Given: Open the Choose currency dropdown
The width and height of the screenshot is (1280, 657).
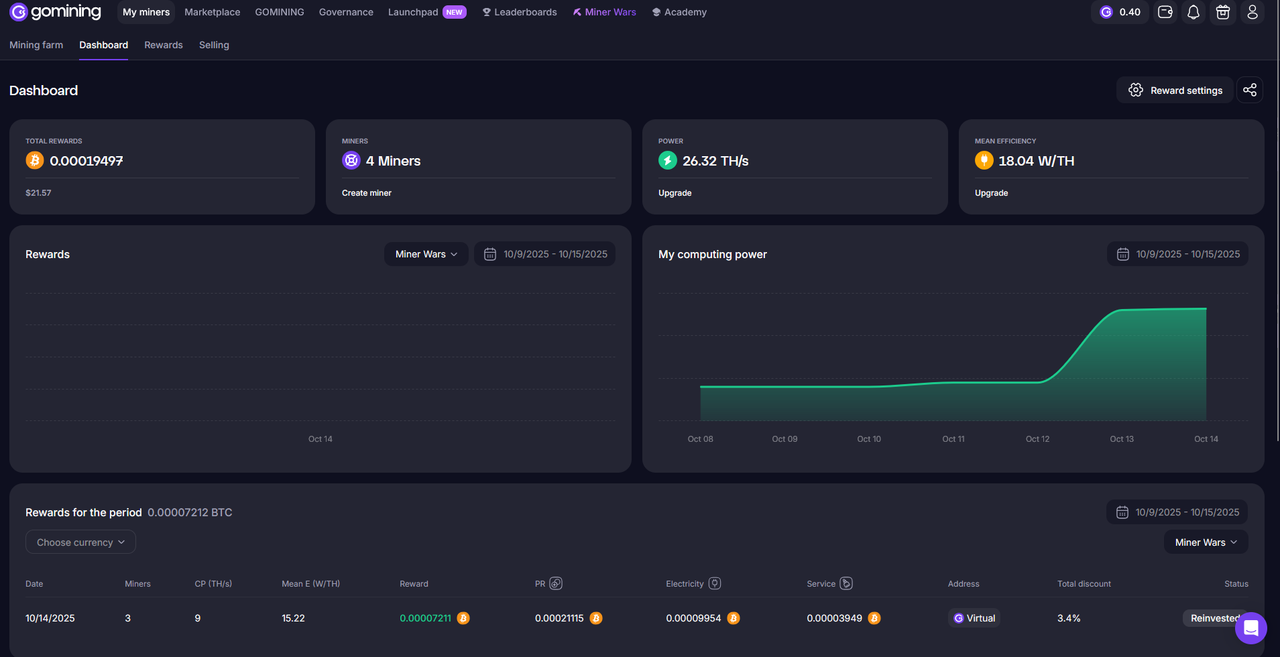Looking at the screenshot, I should tap(81, 542).
